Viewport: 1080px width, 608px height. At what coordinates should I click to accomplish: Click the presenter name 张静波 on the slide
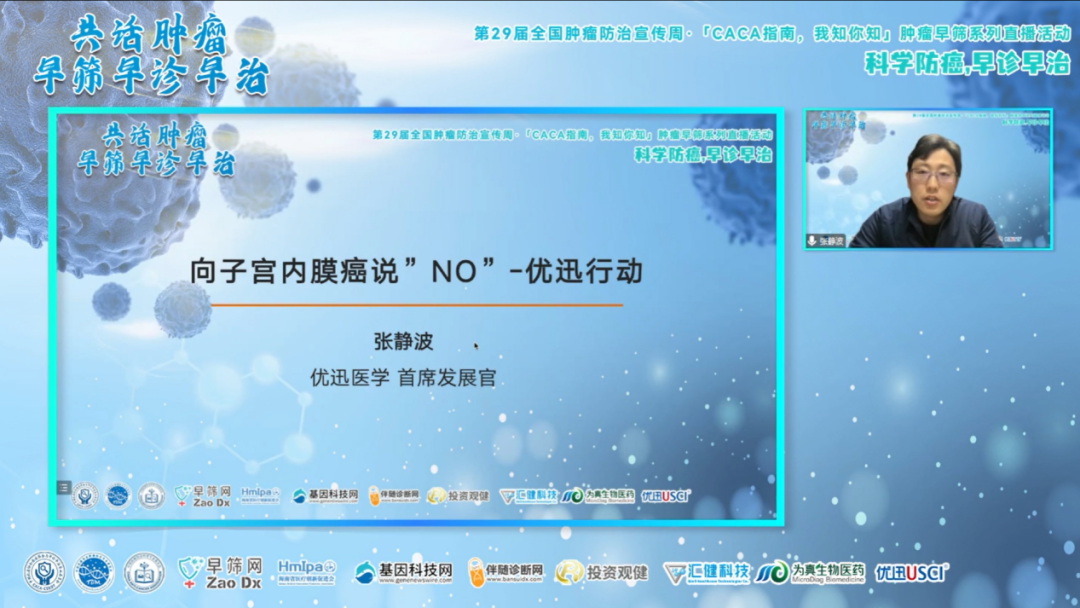pos(404,342)
